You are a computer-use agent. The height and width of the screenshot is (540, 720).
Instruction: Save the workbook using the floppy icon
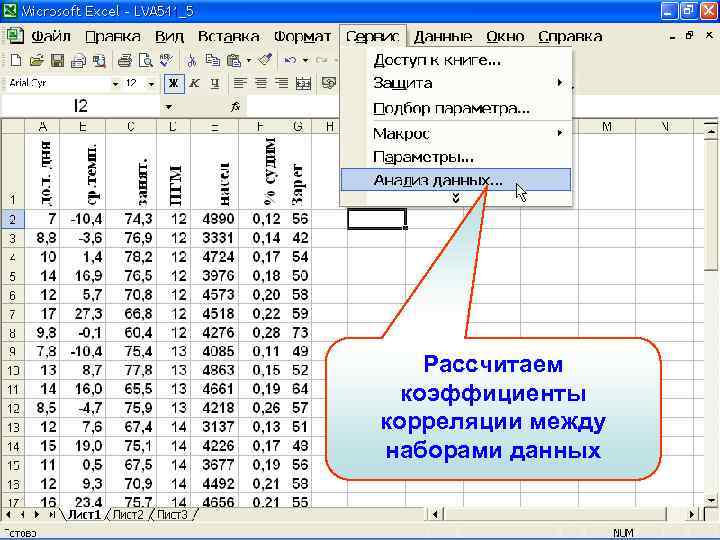coord(57,60)
